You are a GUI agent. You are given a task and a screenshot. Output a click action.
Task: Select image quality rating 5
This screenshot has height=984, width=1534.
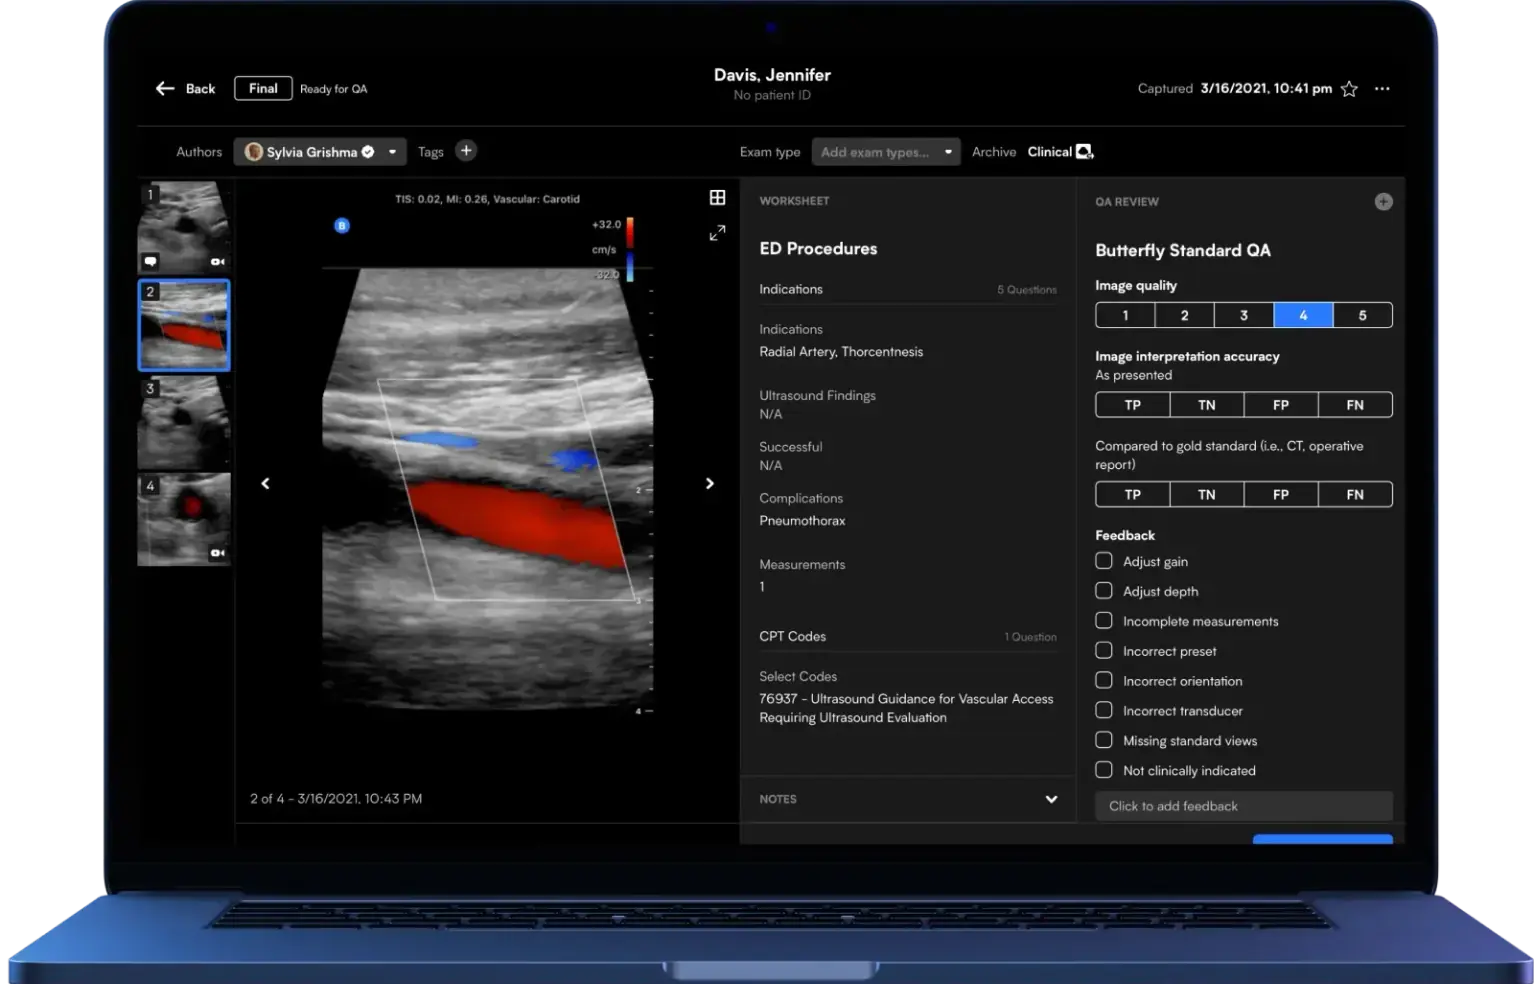point(1362,315)
